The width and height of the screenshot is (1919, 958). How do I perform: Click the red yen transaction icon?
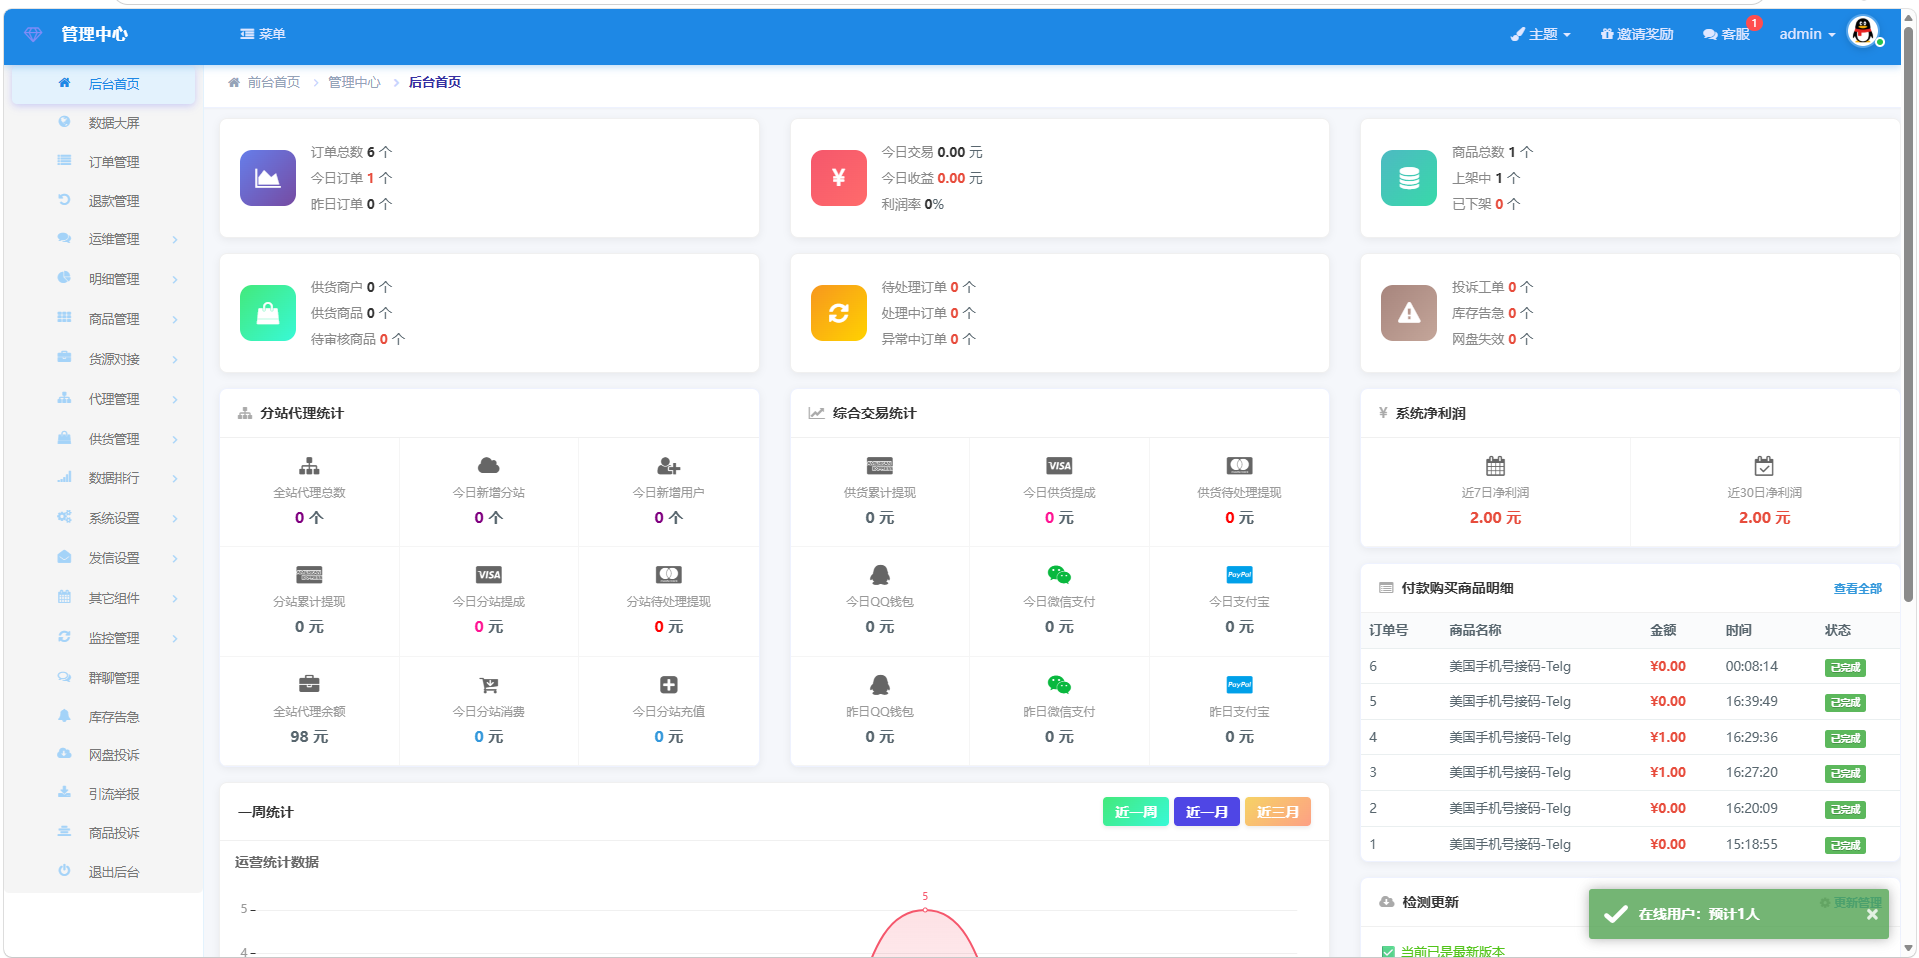[838, 178]
